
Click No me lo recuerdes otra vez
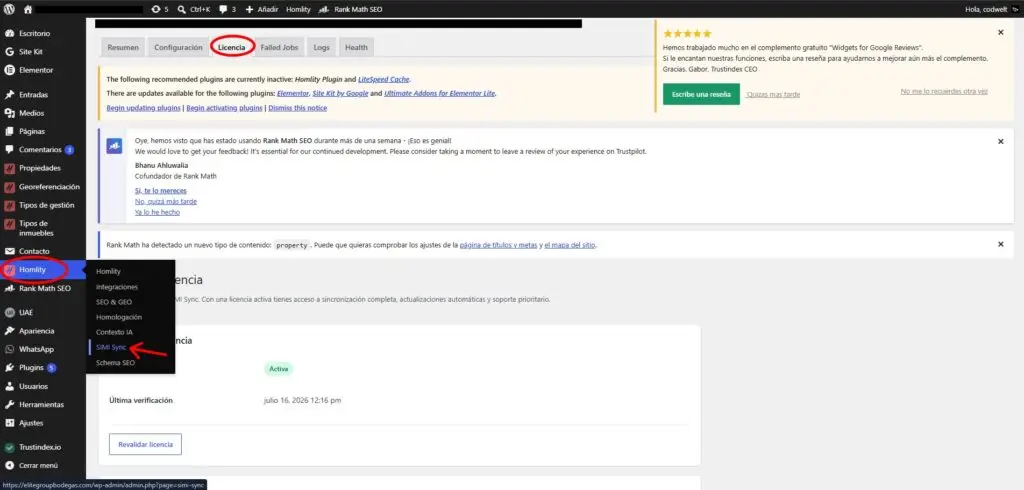(x=944, y=91)
